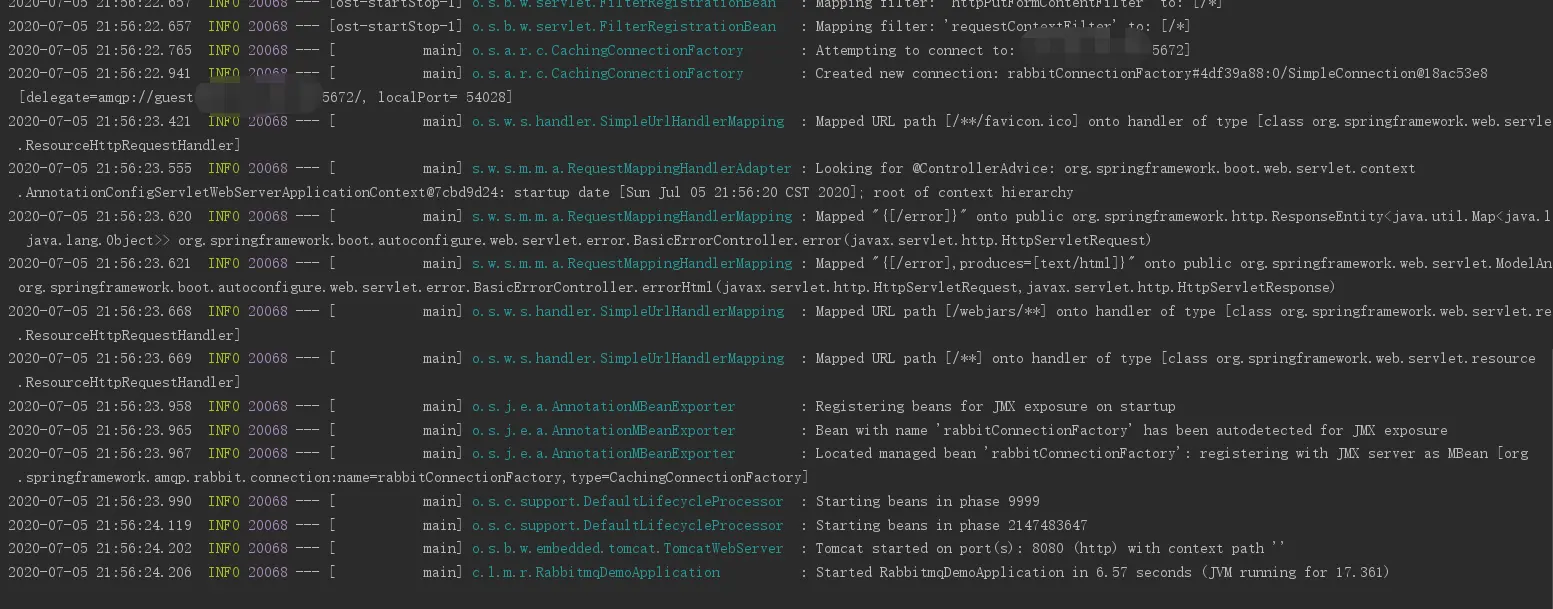
Task: Click "Bean with name 'rabbitConnectionFactory' has been autodetected" message
Action: [1131, 430]
